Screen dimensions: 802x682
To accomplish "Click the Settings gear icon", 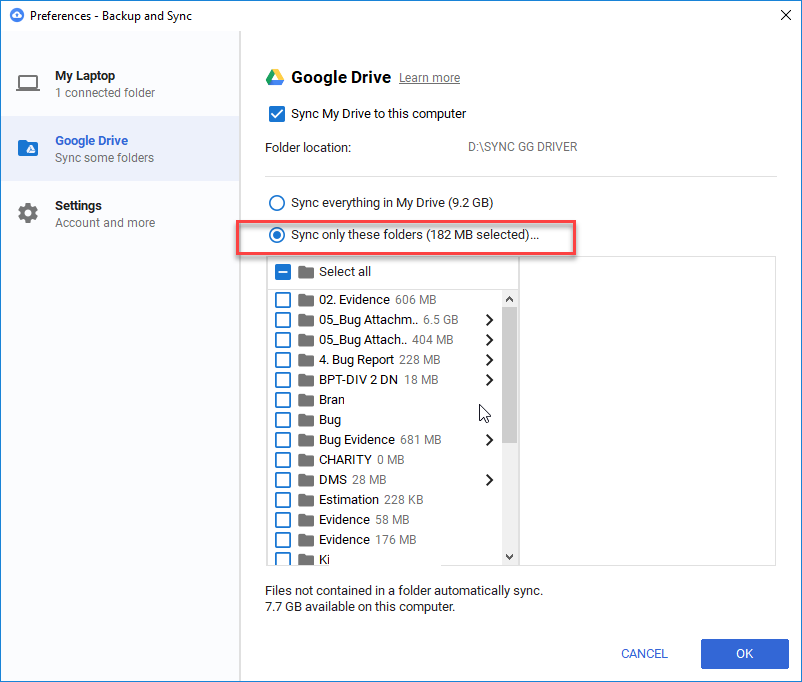I will pos(28,214).
